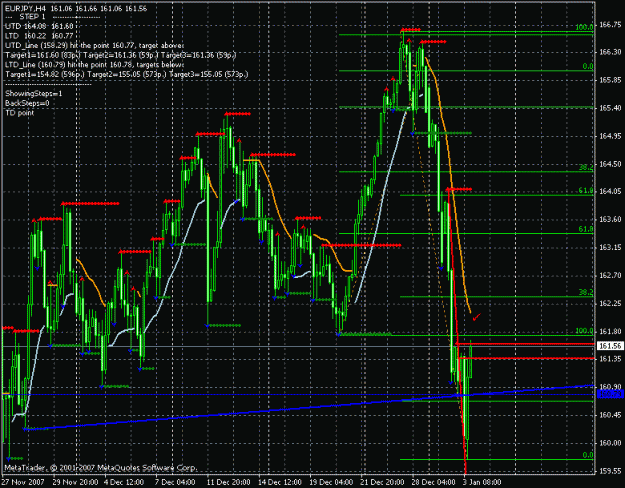Screen dimensions: 625x488
Task: Click the 'Target1=161.60 (83p.)' targets line
Action: point(120,55)
